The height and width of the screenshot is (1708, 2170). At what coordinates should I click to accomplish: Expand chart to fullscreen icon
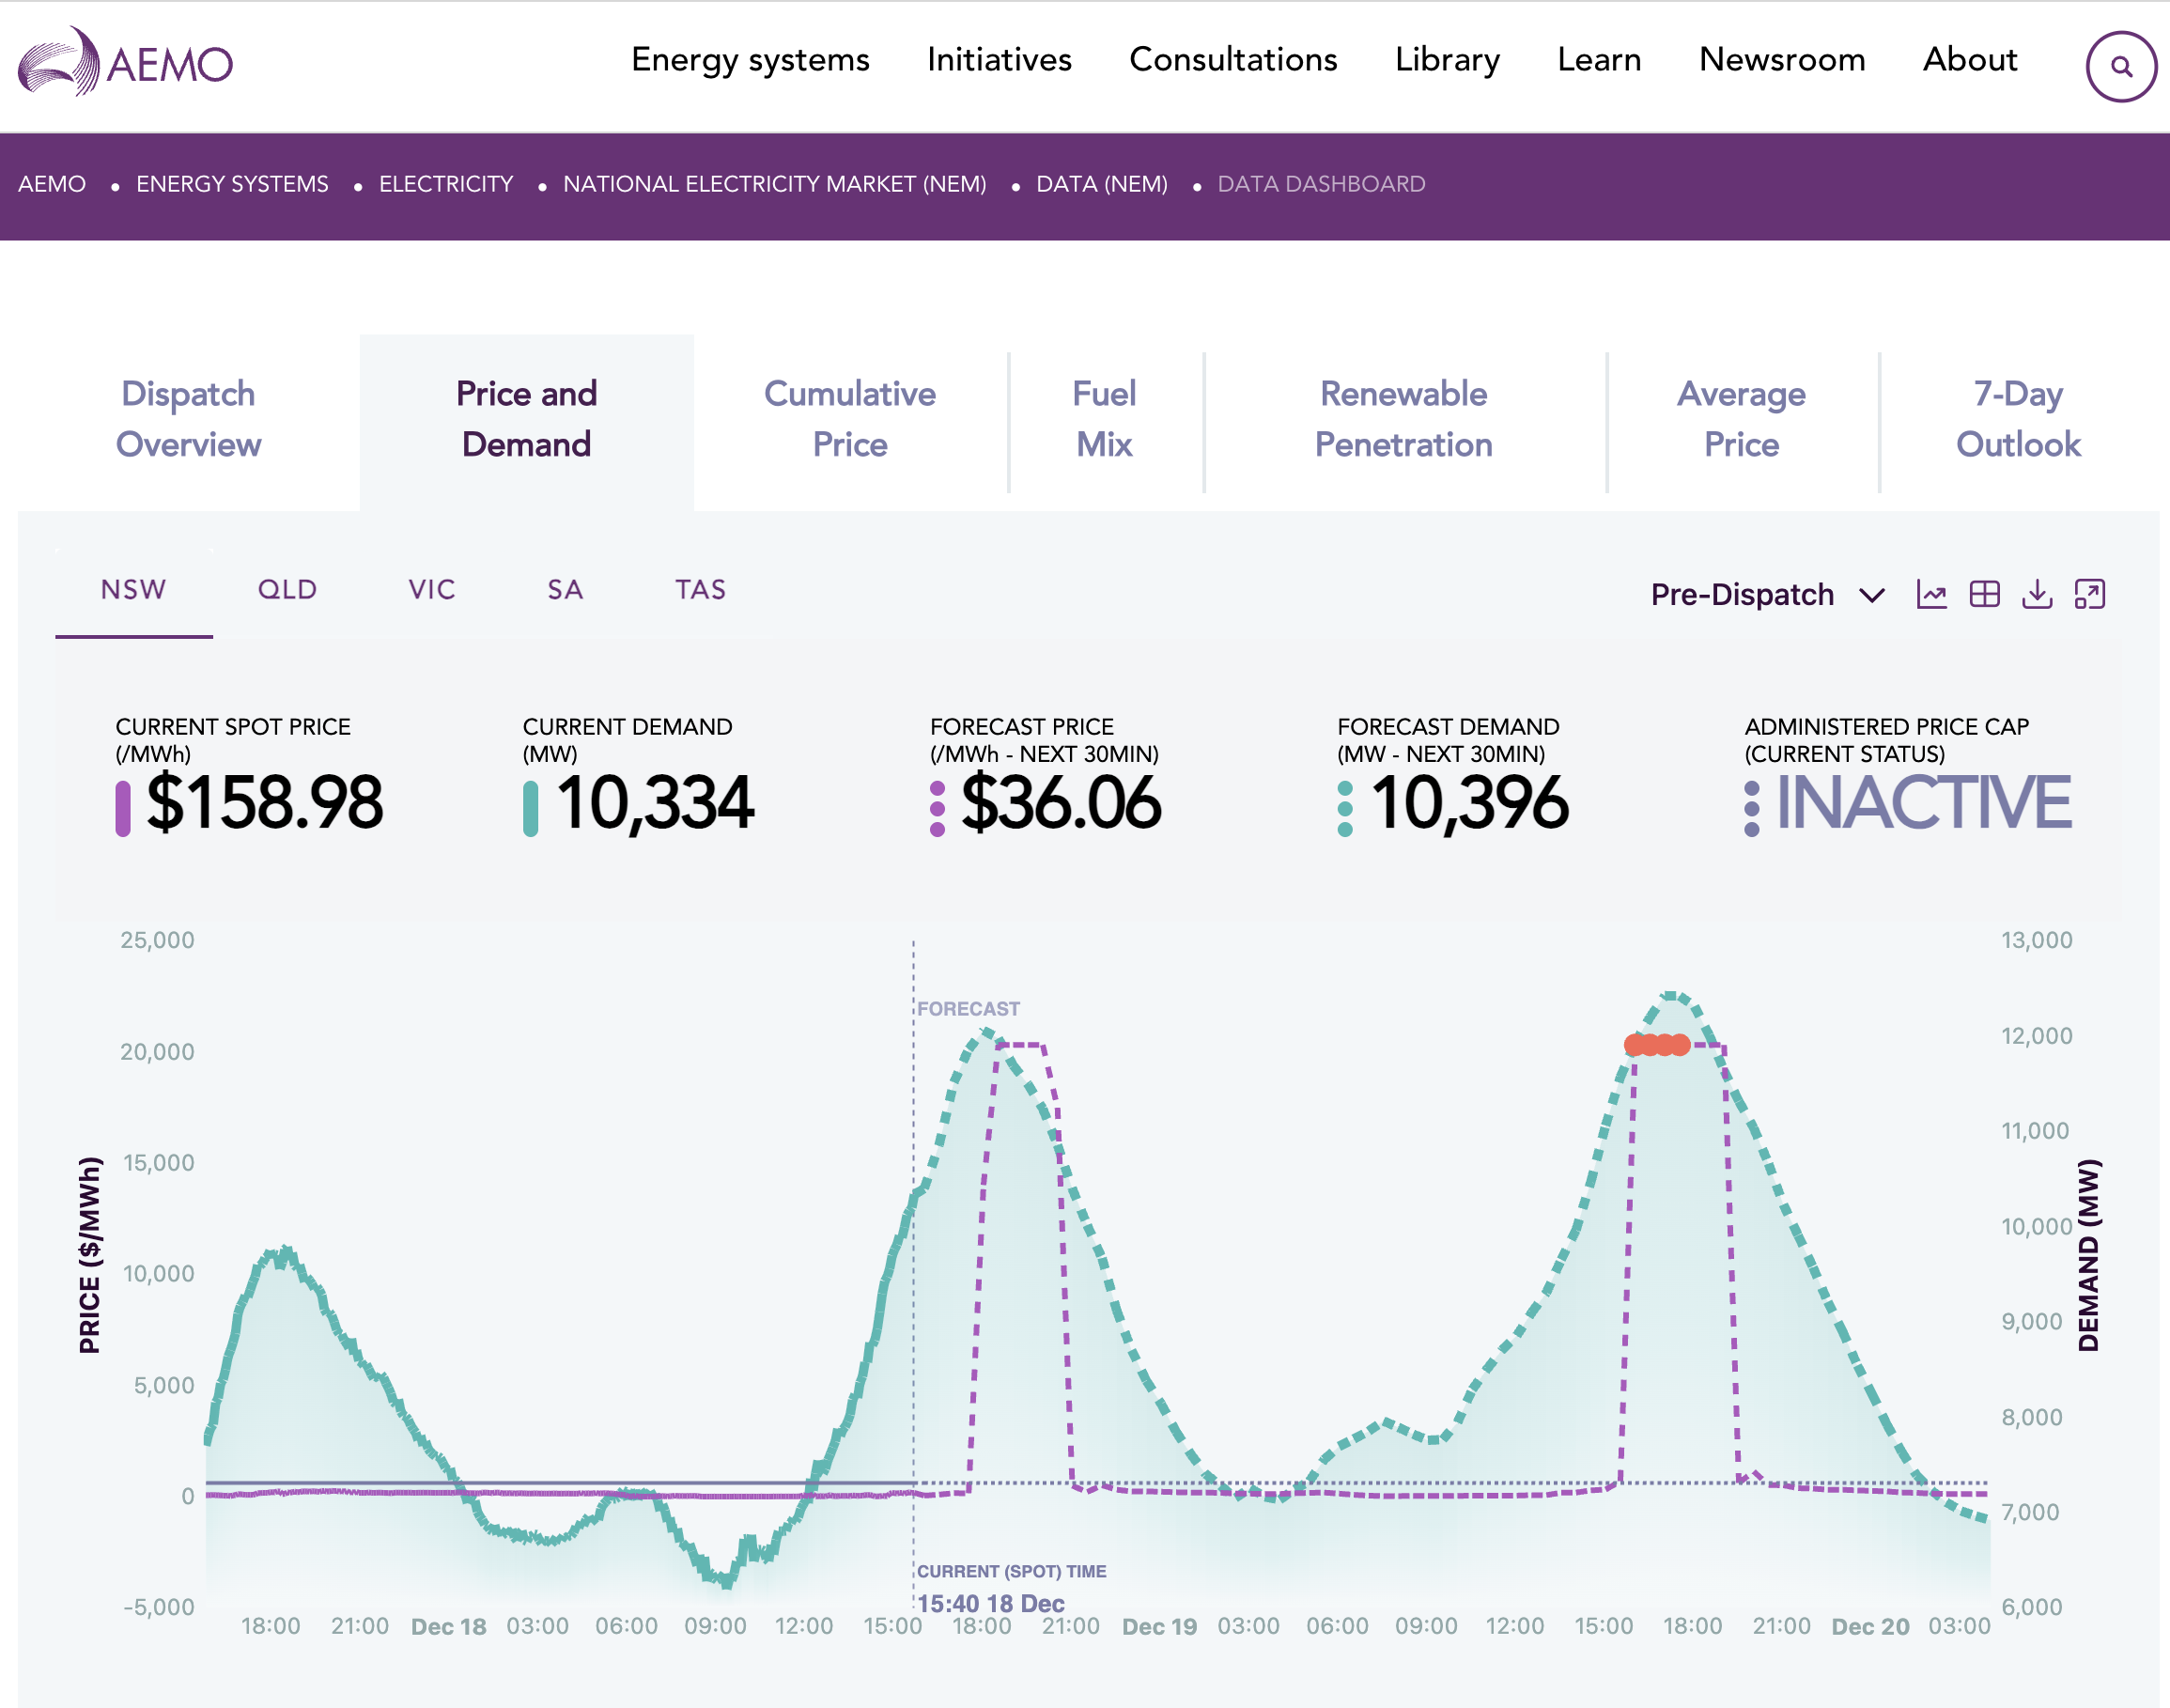(2090, 594)
